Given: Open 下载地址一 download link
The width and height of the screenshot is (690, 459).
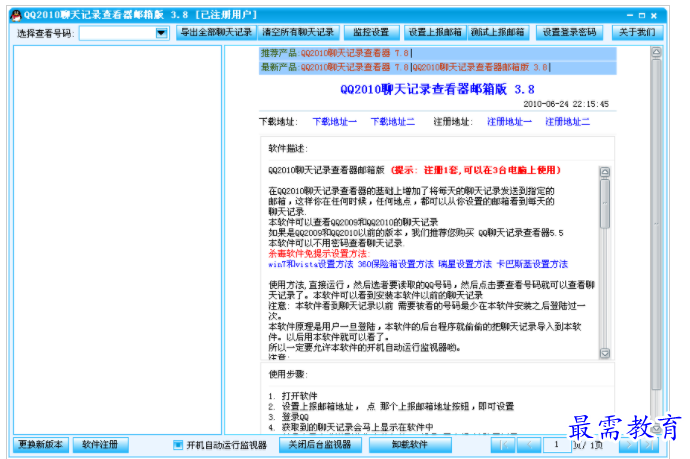Looking at the screenshot, I should [x=334, y=121].
